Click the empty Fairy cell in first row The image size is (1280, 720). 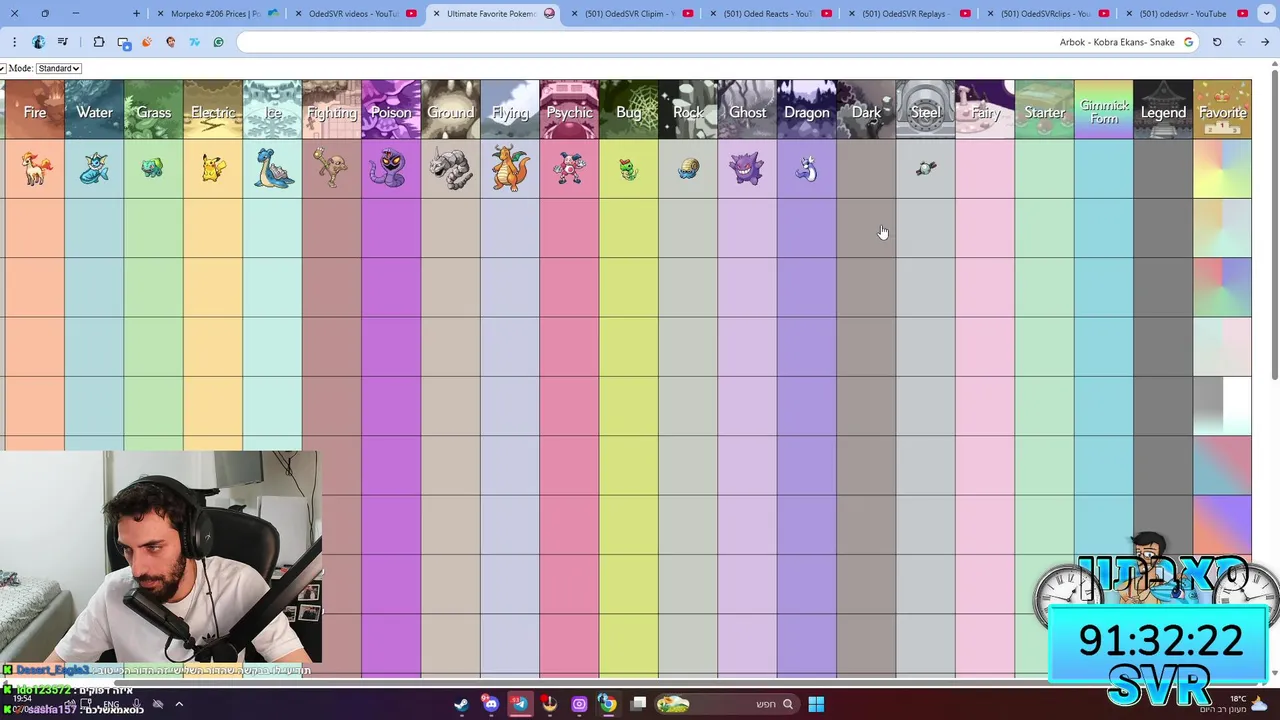[985, 169]
